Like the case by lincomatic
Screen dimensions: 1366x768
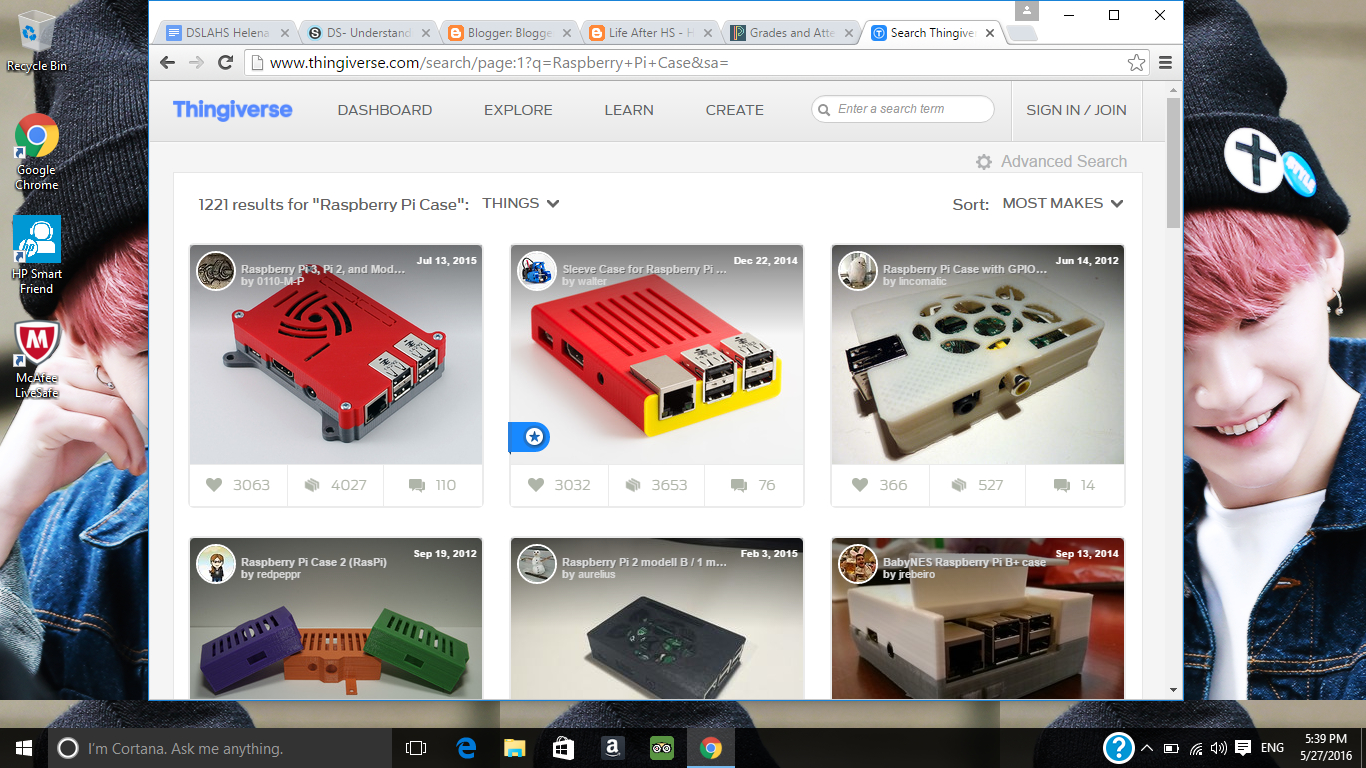pyautogui.click(x=860, y=485)
